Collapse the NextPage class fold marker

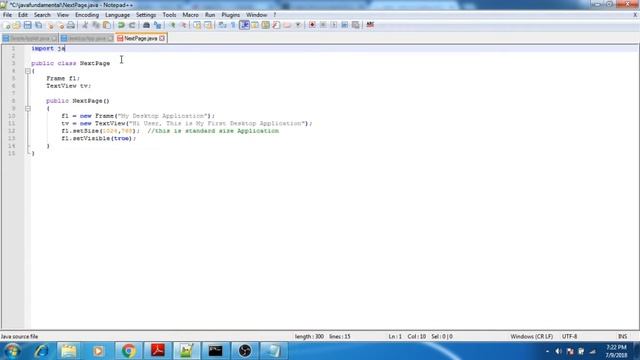[28, 71]
